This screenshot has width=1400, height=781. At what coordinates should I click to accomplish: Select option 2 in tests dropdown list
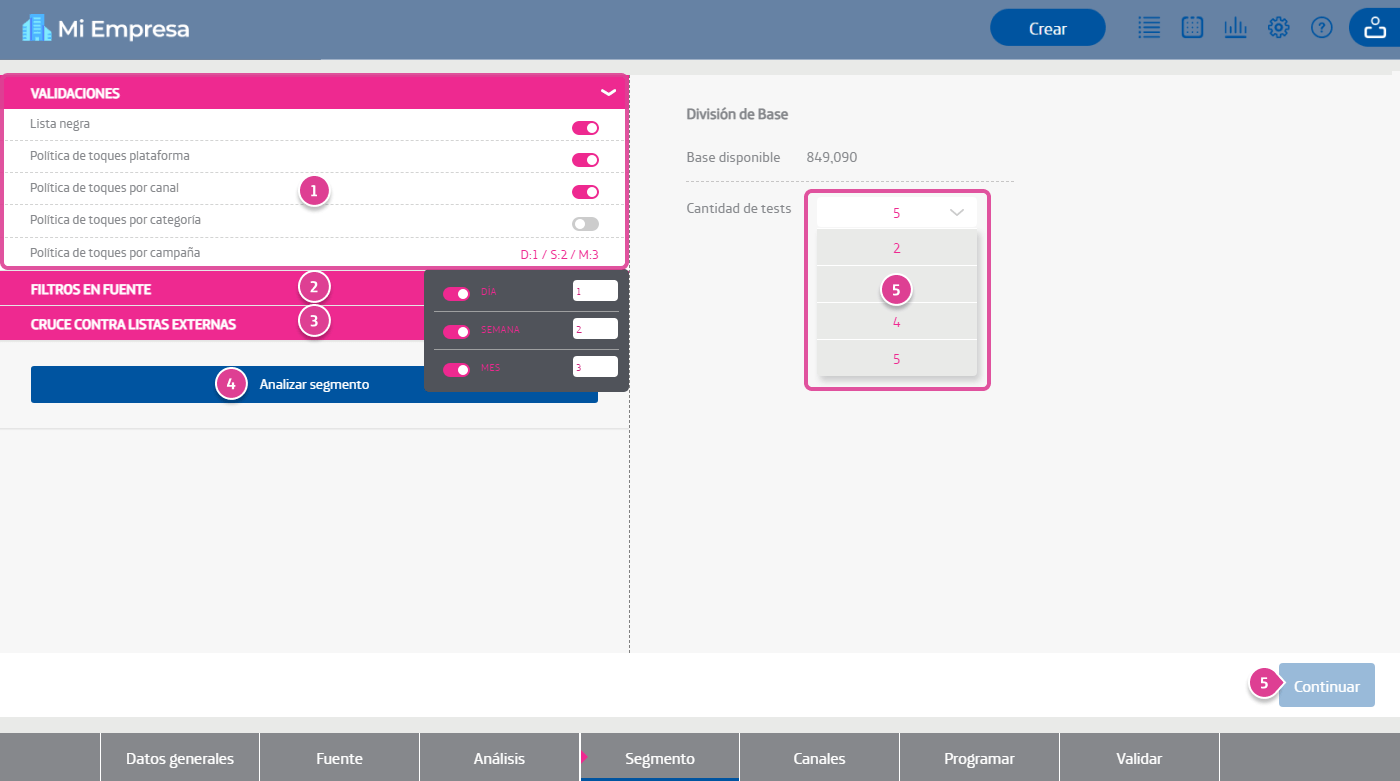(x=896, y=248)
